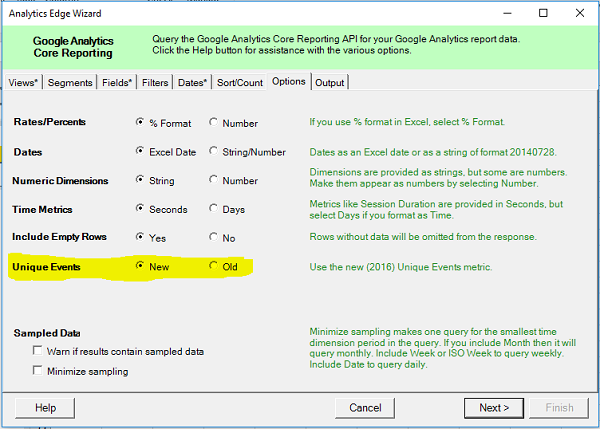Click the 'Use the new (2016) Unique Events metric' hint

point(401,267)
